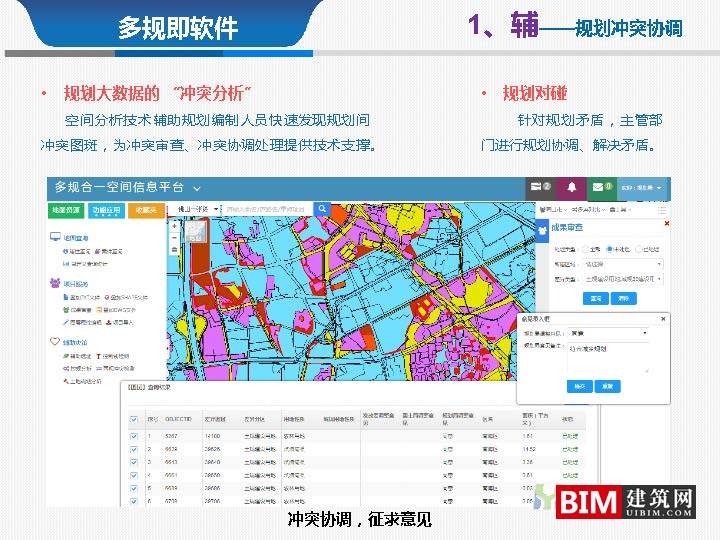
Task: Select the 已处理 radio button
Action: click(640, 248)
